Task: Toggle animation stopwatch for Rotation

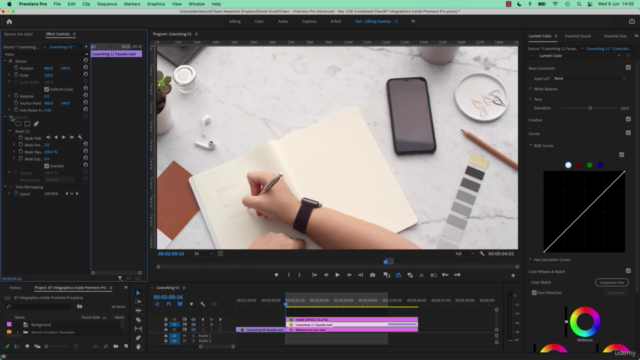Action: (16, 96)
